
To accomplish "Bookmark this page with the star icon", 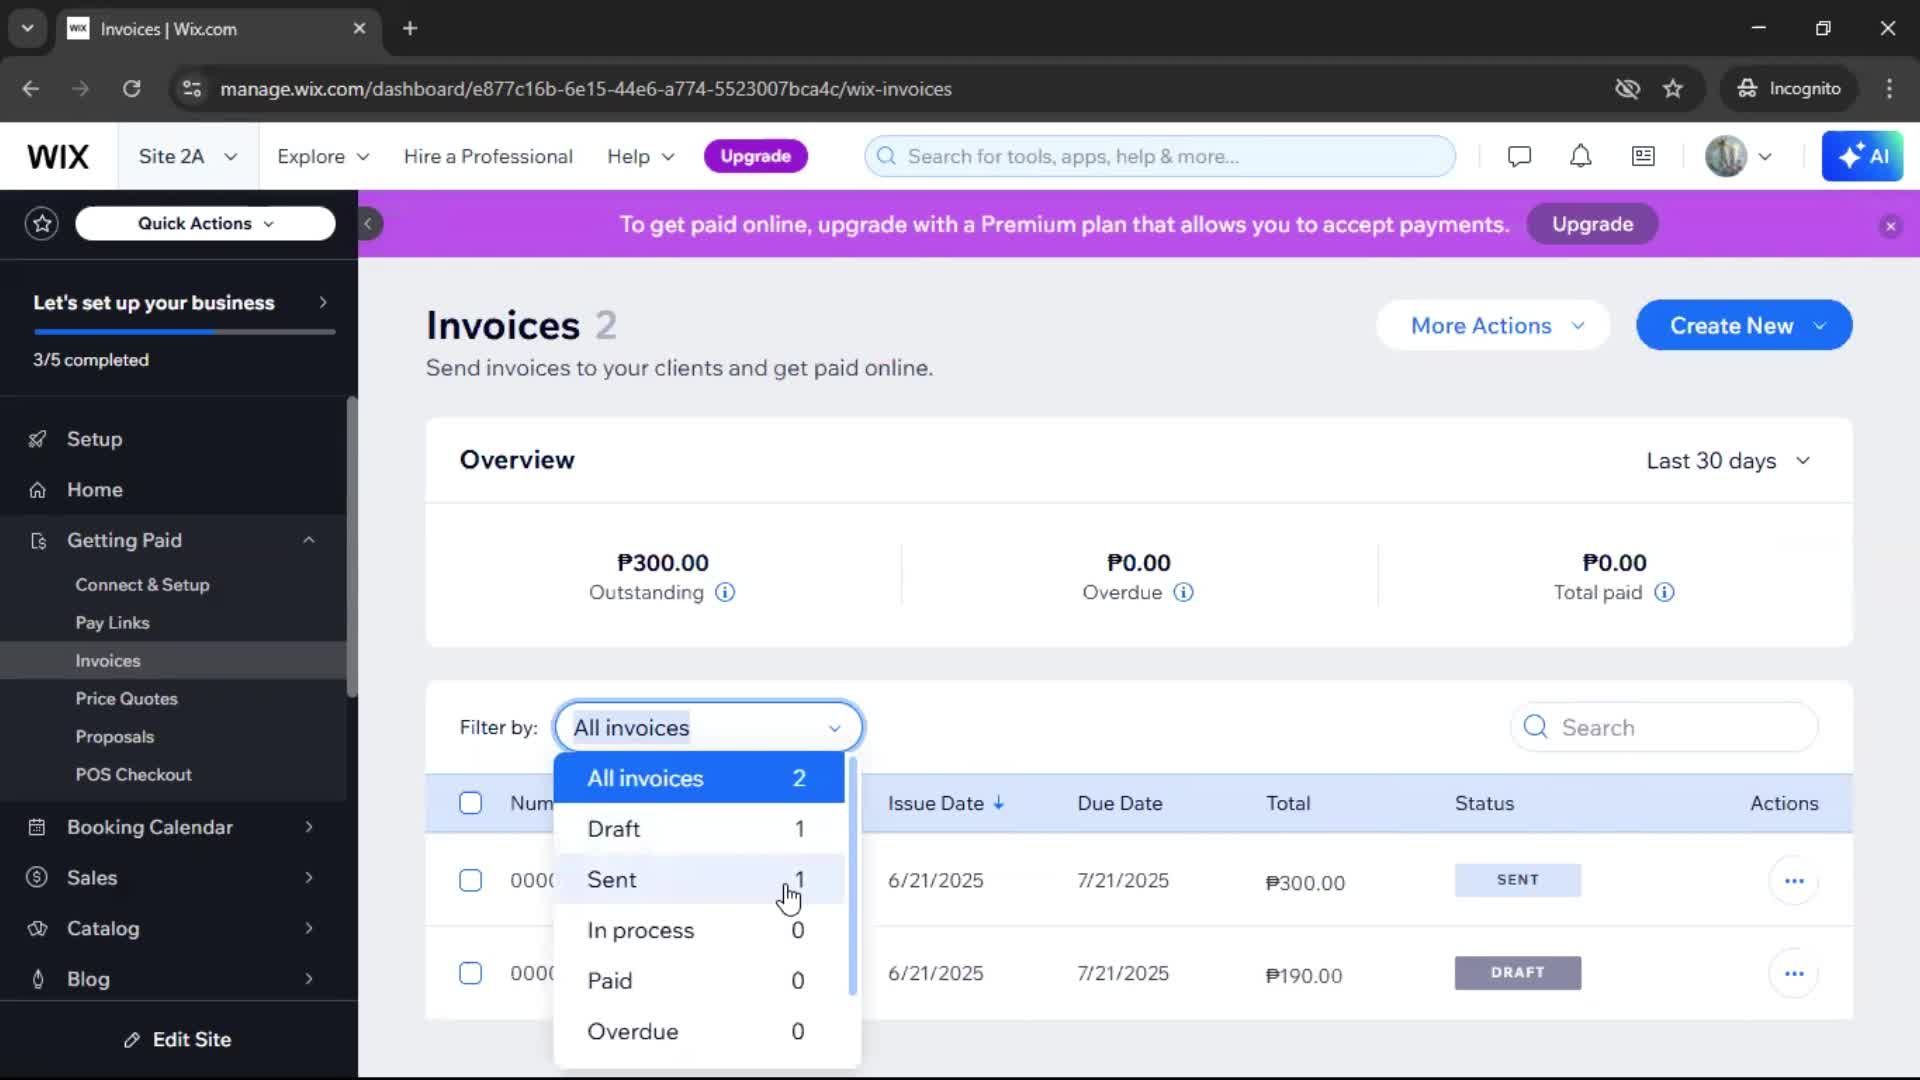I will (x=1673, y=88).
